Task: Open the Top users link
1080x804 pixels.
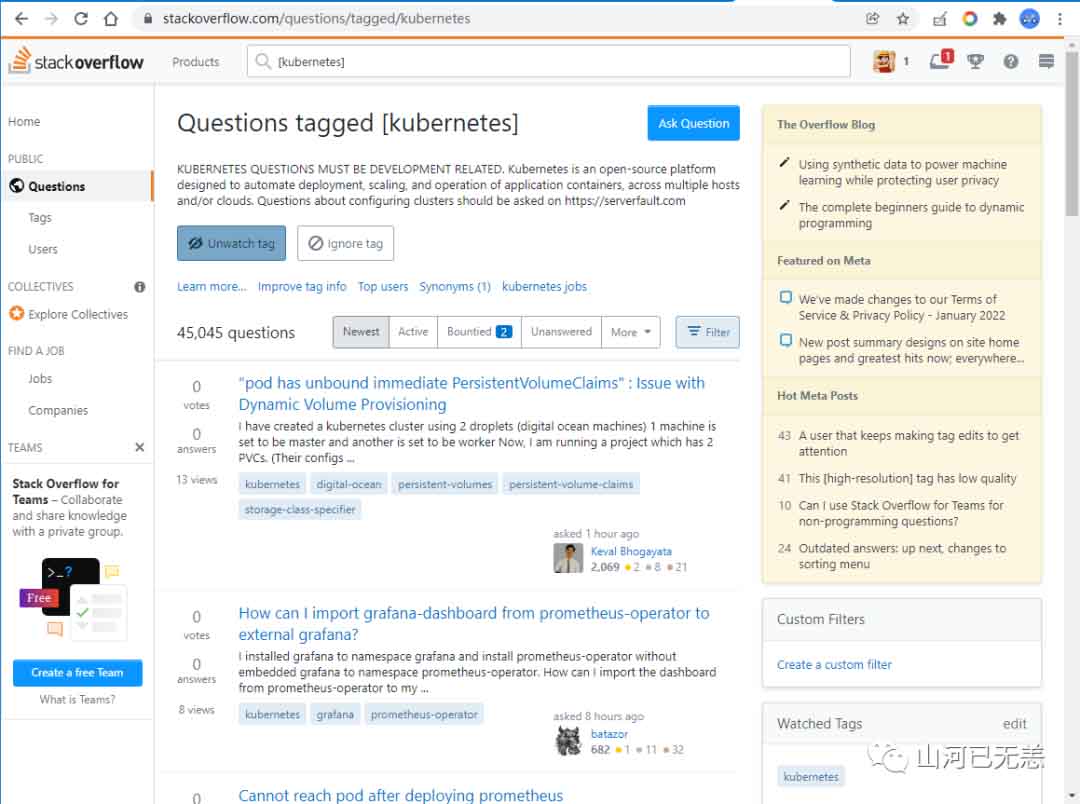Action: click(x=383, y=287)
